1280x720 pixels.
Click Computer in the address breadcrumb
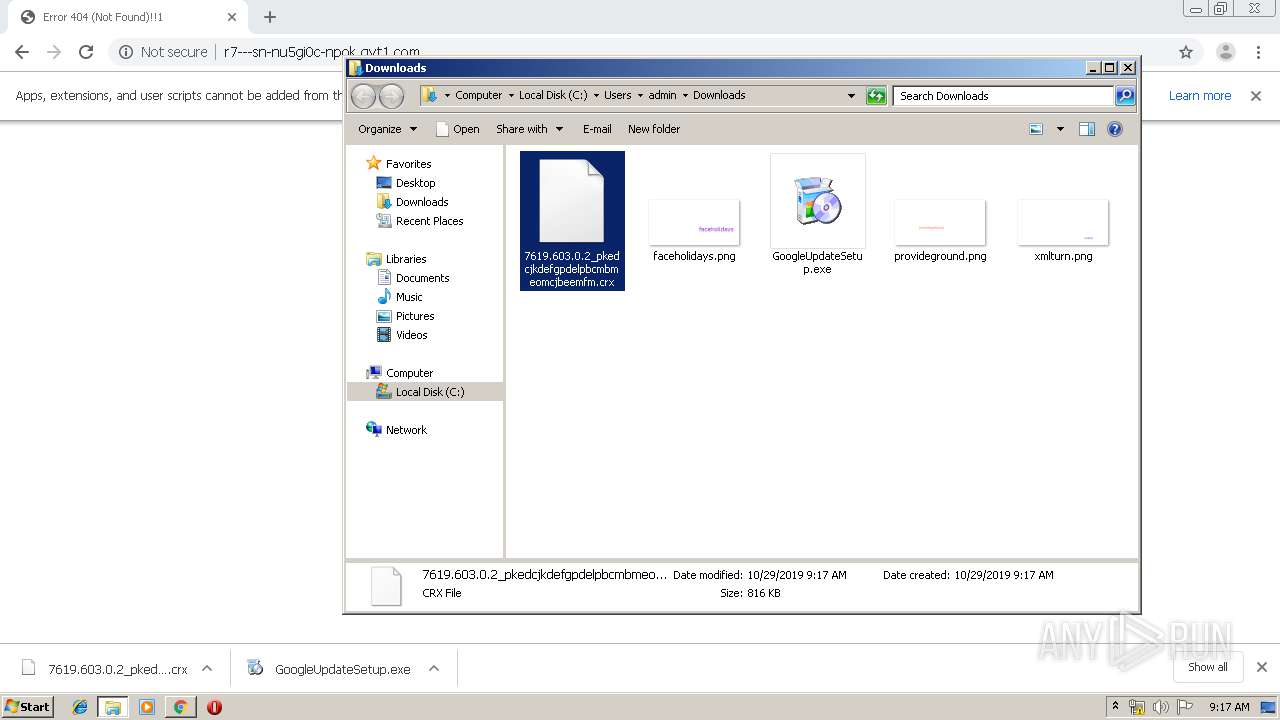[478, 96]
